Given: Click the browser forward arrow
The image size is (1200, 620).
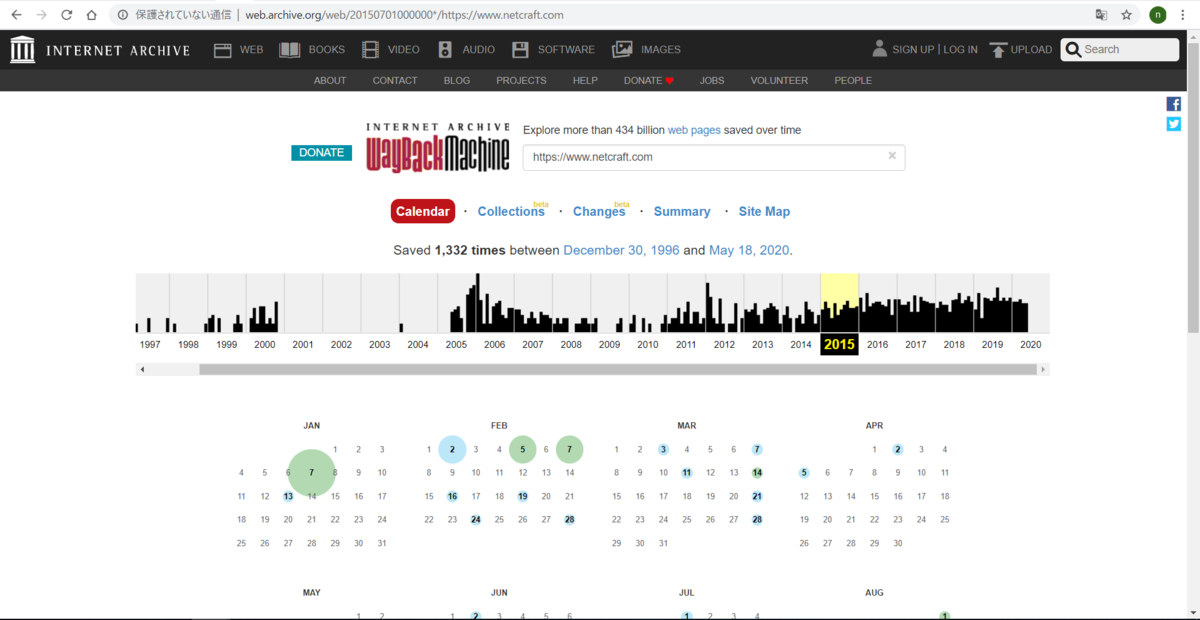Looking at the screenshot, I should [41, 15].
